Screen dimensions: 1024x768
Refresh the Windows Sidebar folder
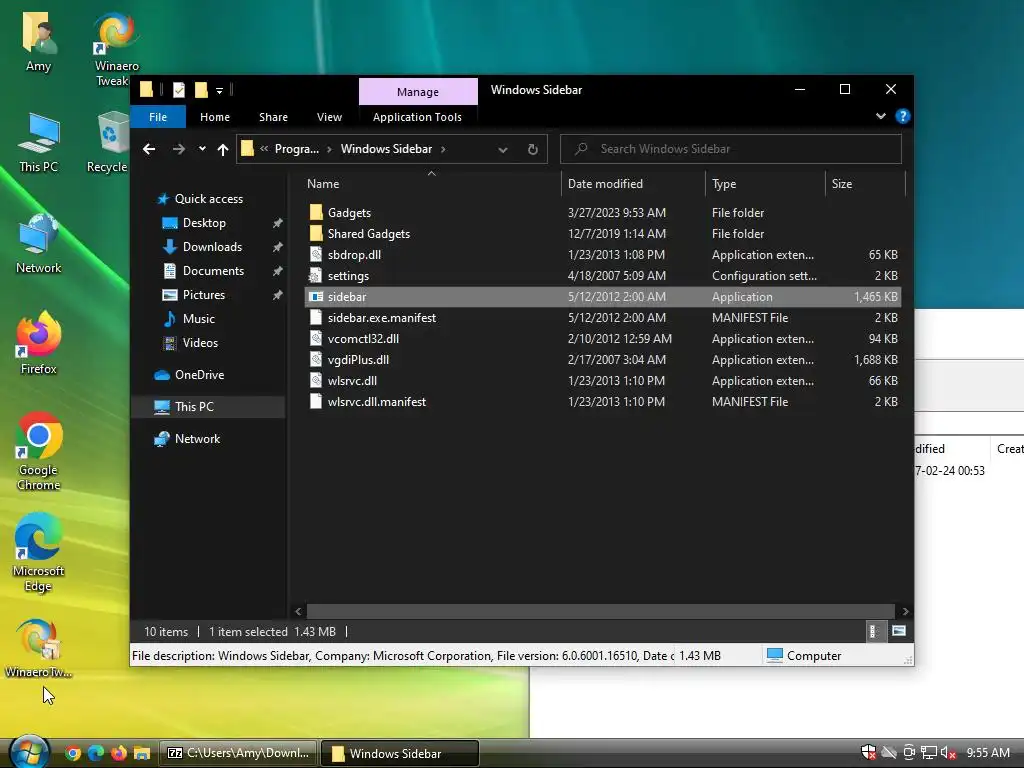click(x=533, y=150)
